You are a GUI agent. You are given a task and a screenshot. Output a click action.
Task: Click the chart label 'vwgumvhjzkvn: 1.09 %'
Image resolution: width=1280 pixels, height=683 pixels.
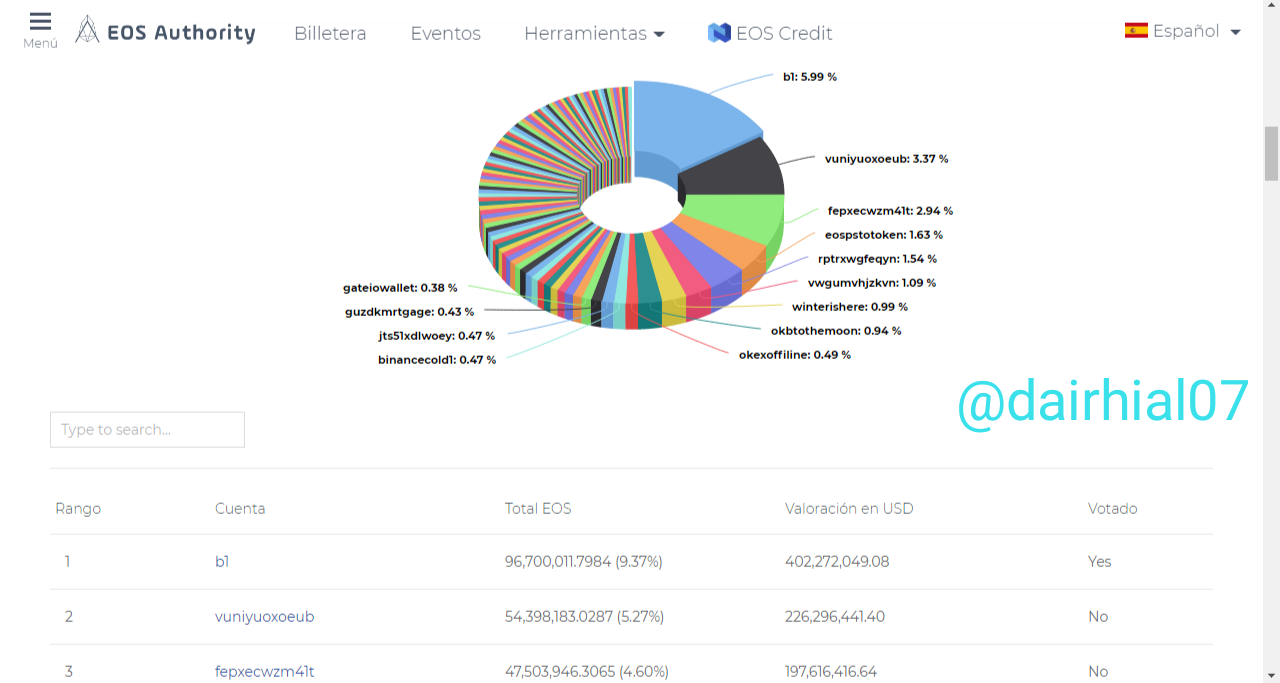tap(872, 283)
